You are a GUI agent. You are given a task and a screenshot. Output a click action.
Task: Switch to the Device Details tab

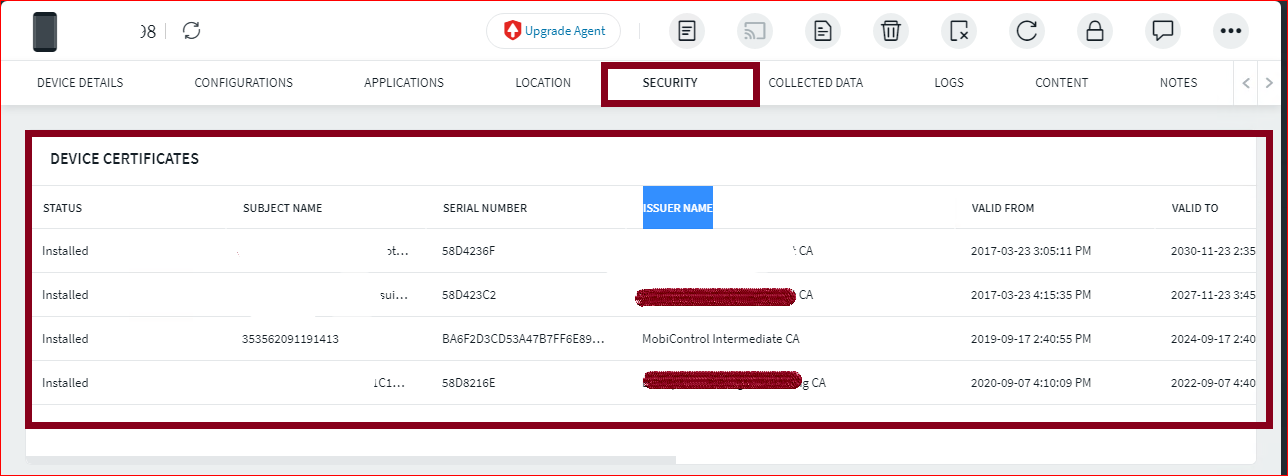[x=80, y=83]
